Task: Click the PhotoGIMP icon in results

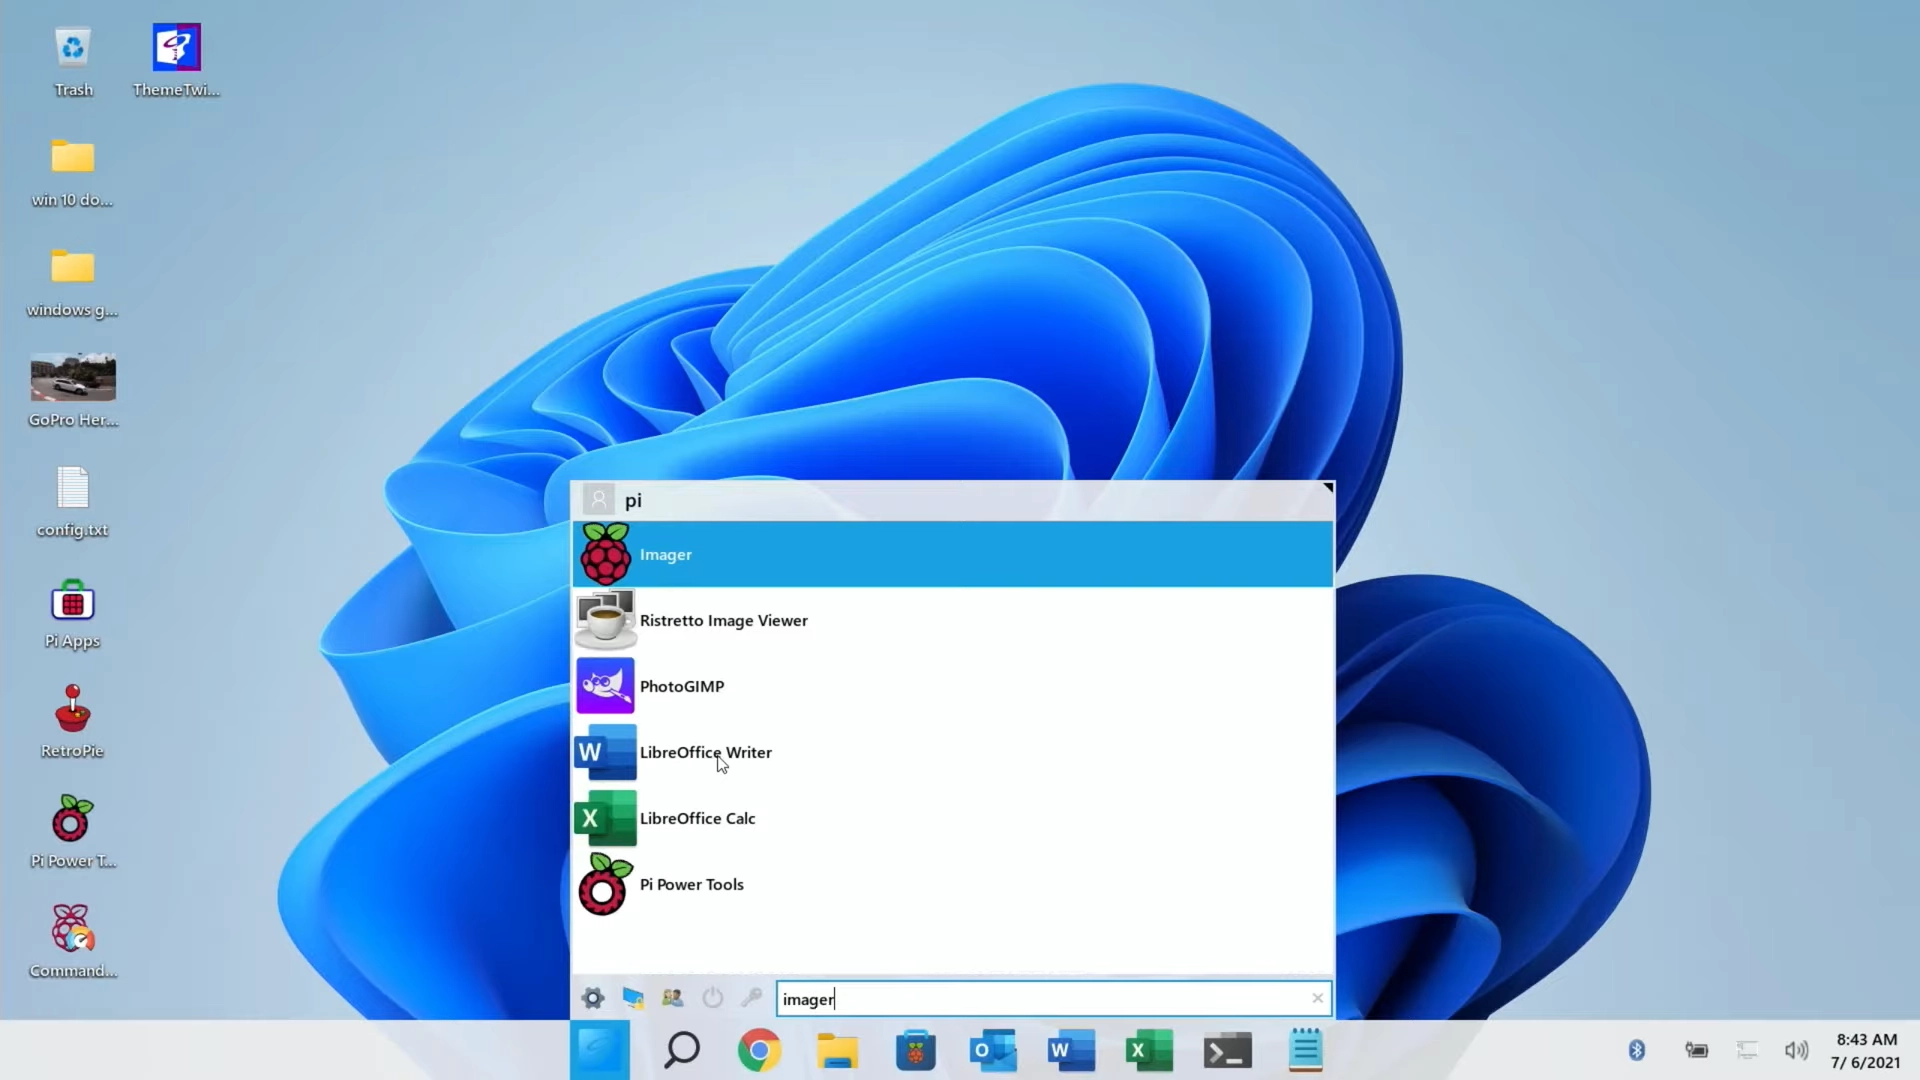Action: pos(605,686)
